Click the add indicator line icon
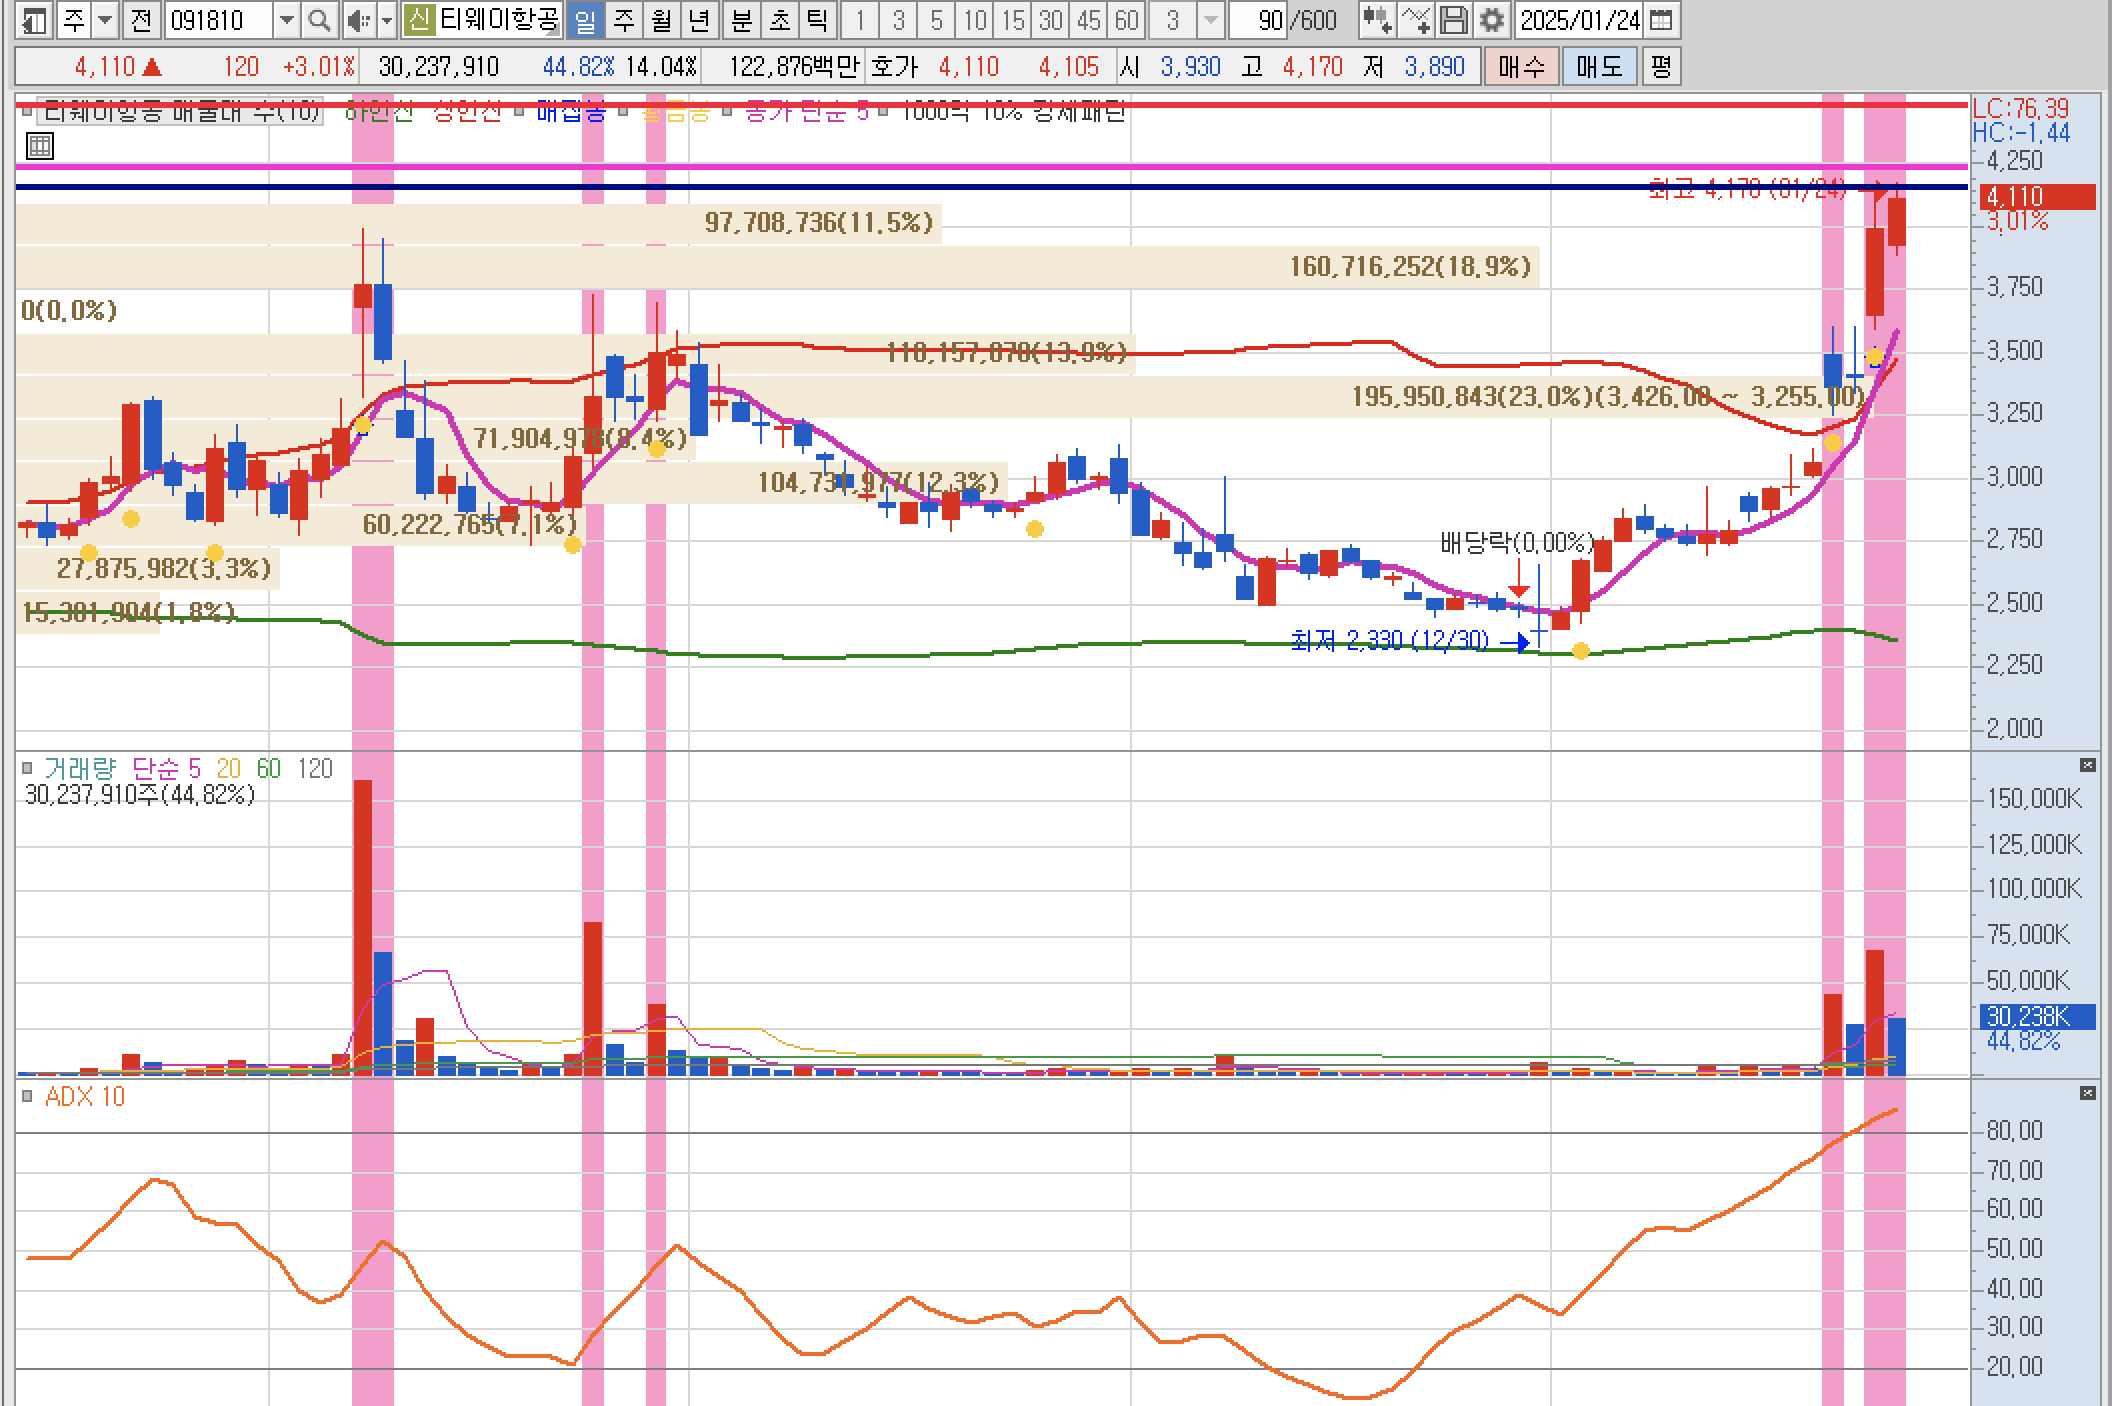The image size is (2112, 1406). pyautogui.click(x=1415, y=20)
